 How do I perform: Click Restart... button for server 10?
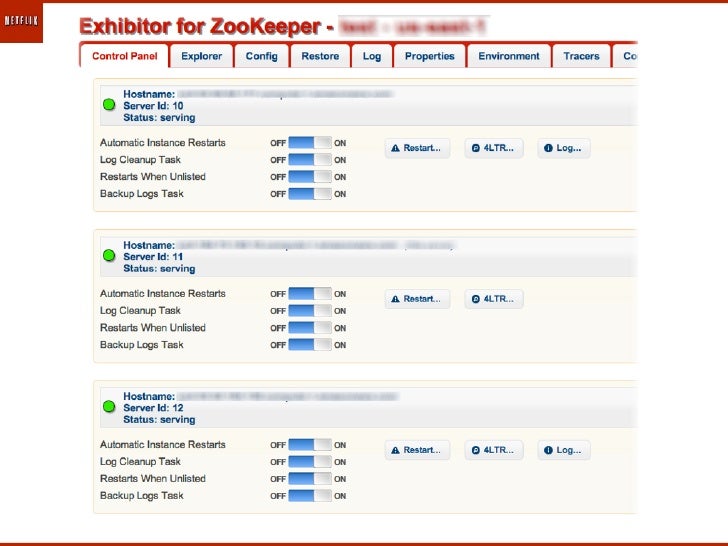[417, 148]
